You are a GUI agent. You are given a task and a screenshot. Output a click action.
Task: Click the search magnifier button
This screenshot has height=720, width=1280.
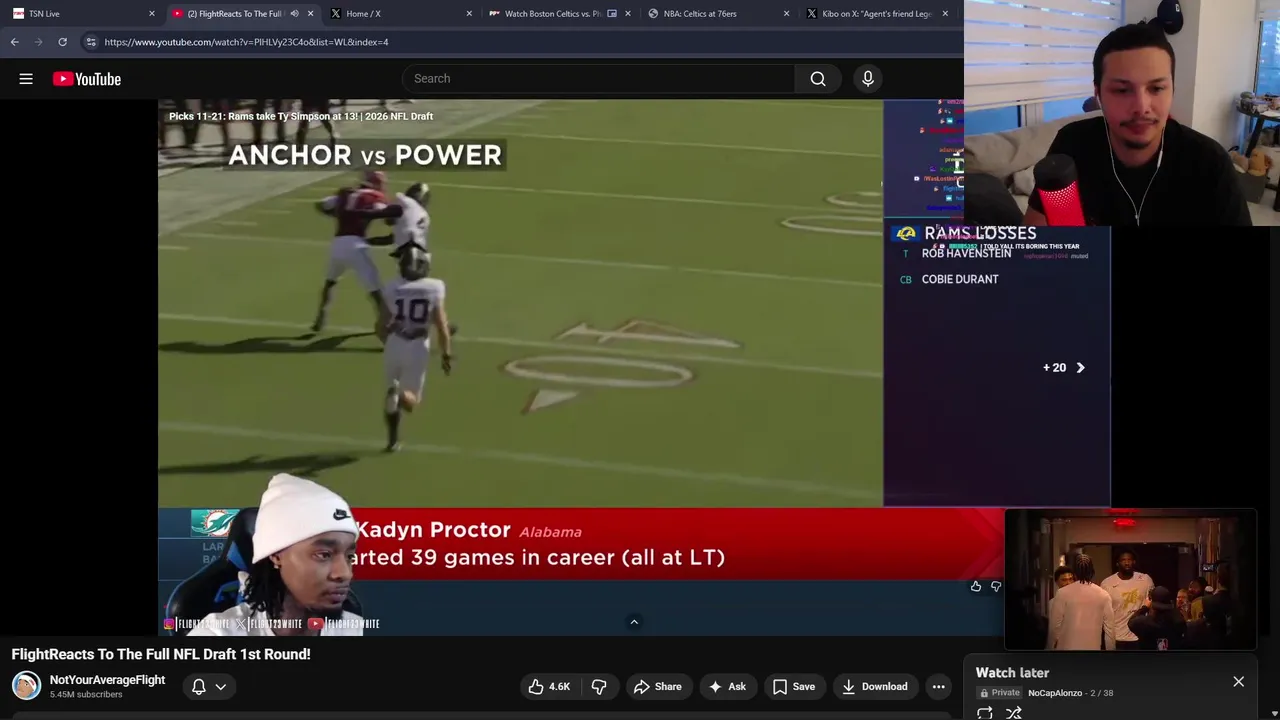(x=818, y=79)
